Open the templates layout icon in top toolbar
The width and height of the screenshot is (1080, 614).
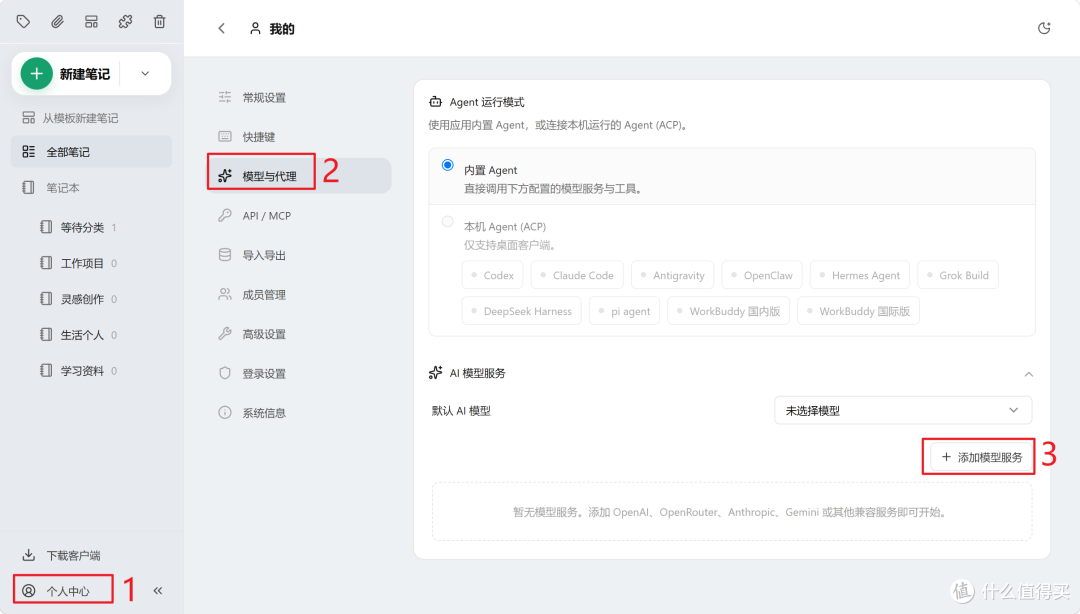click(x=91, y=21)
